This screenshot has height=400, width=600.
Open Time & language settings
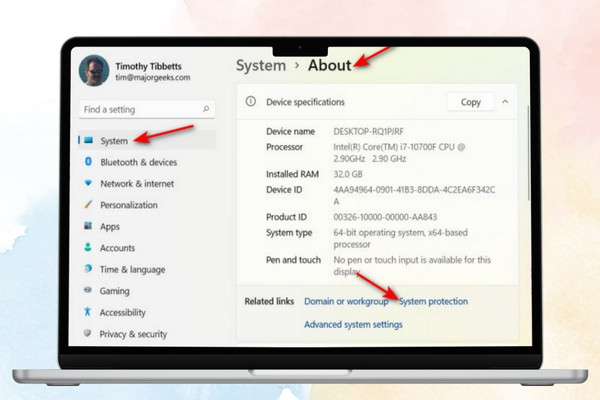(132, 269)
